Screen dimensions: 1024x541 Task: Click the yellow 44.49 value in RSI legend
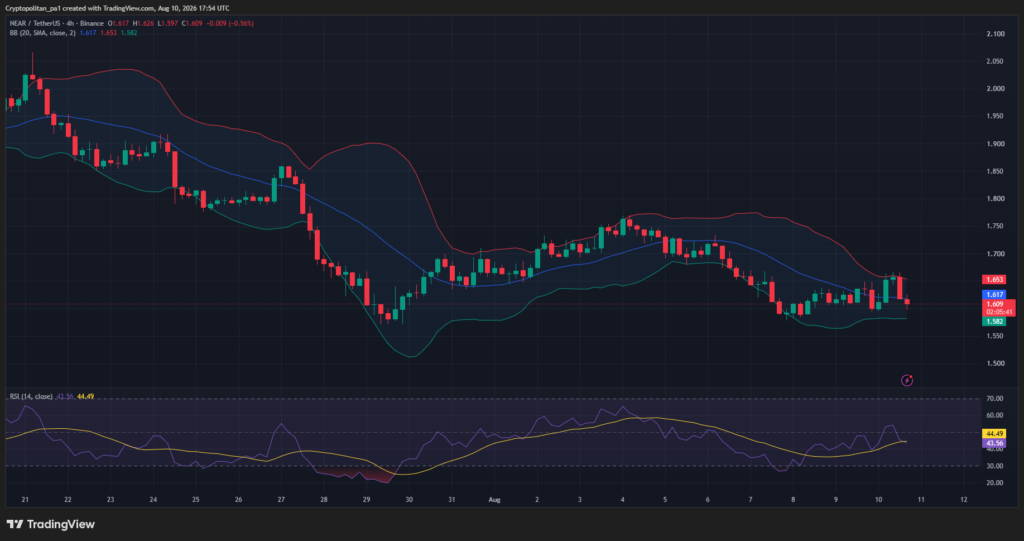(x=86, y=397)
